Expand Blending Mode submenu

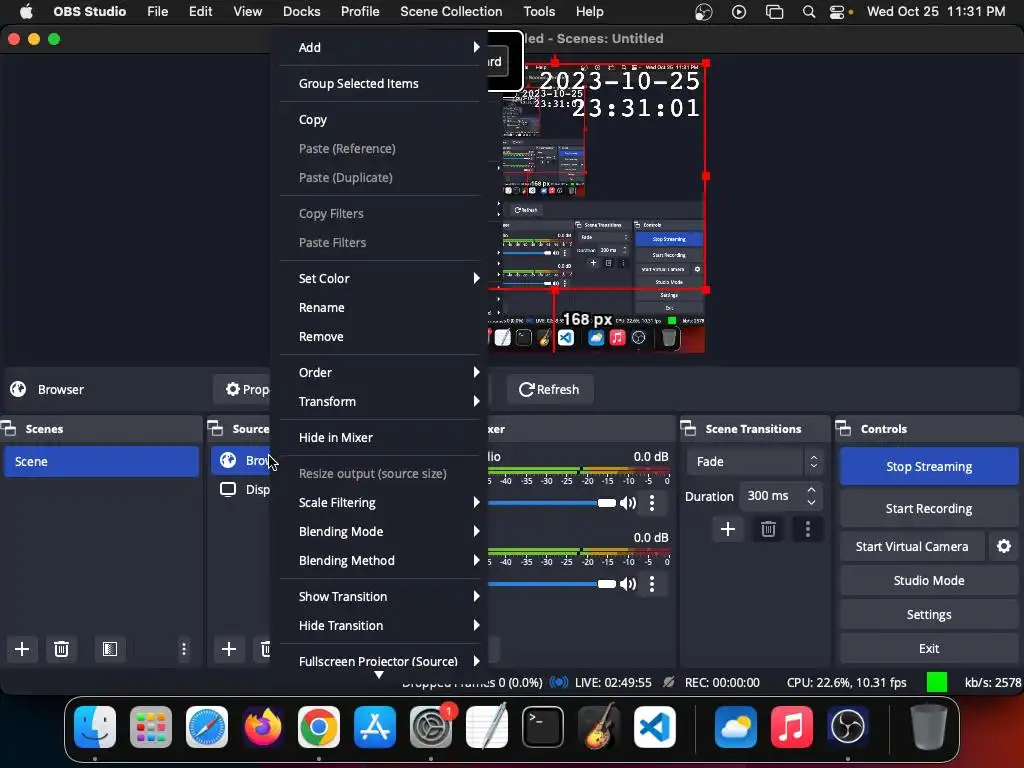(x=380, y=531)
